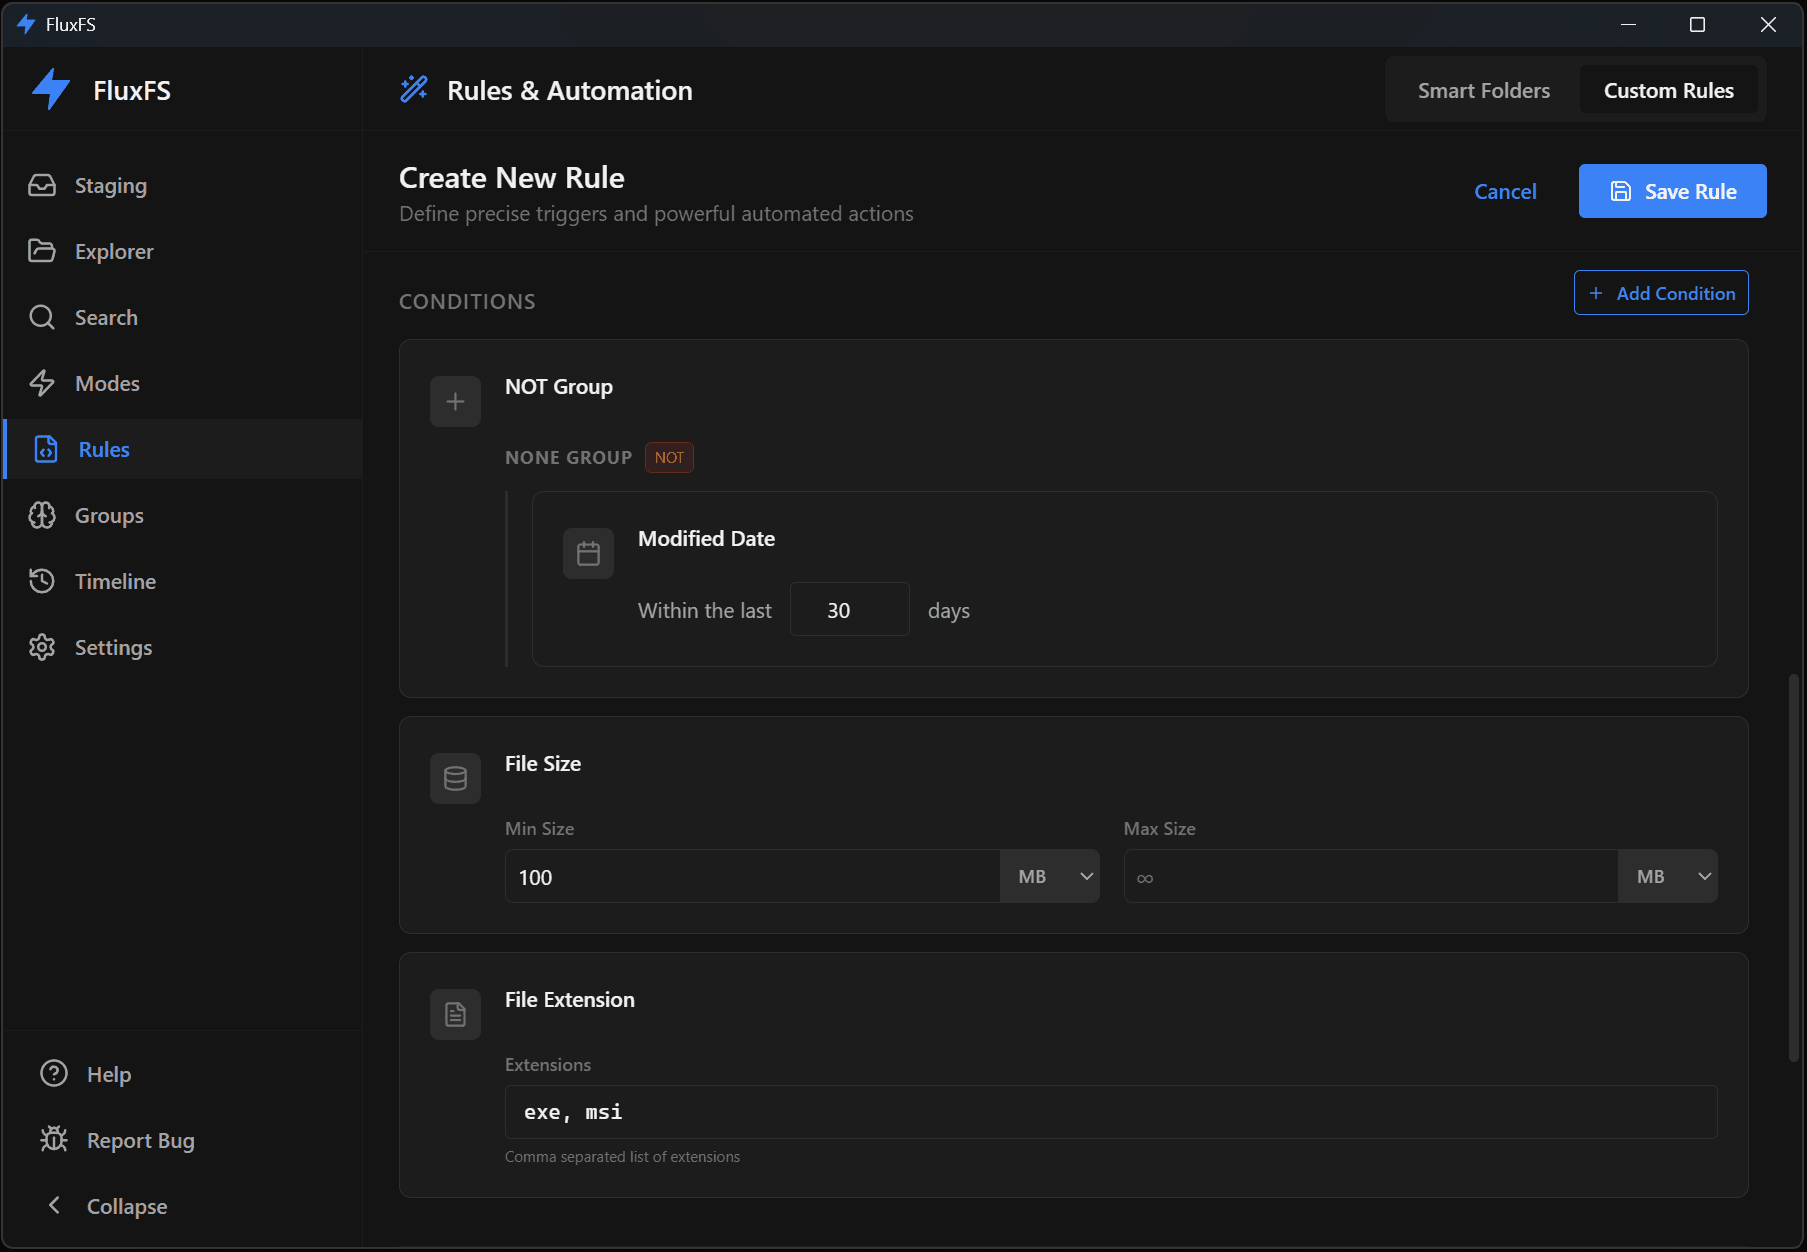This screenshot has width=1807, height=1252.
Task: View the Timeline from the sidebar
Action: pos(115,581)
